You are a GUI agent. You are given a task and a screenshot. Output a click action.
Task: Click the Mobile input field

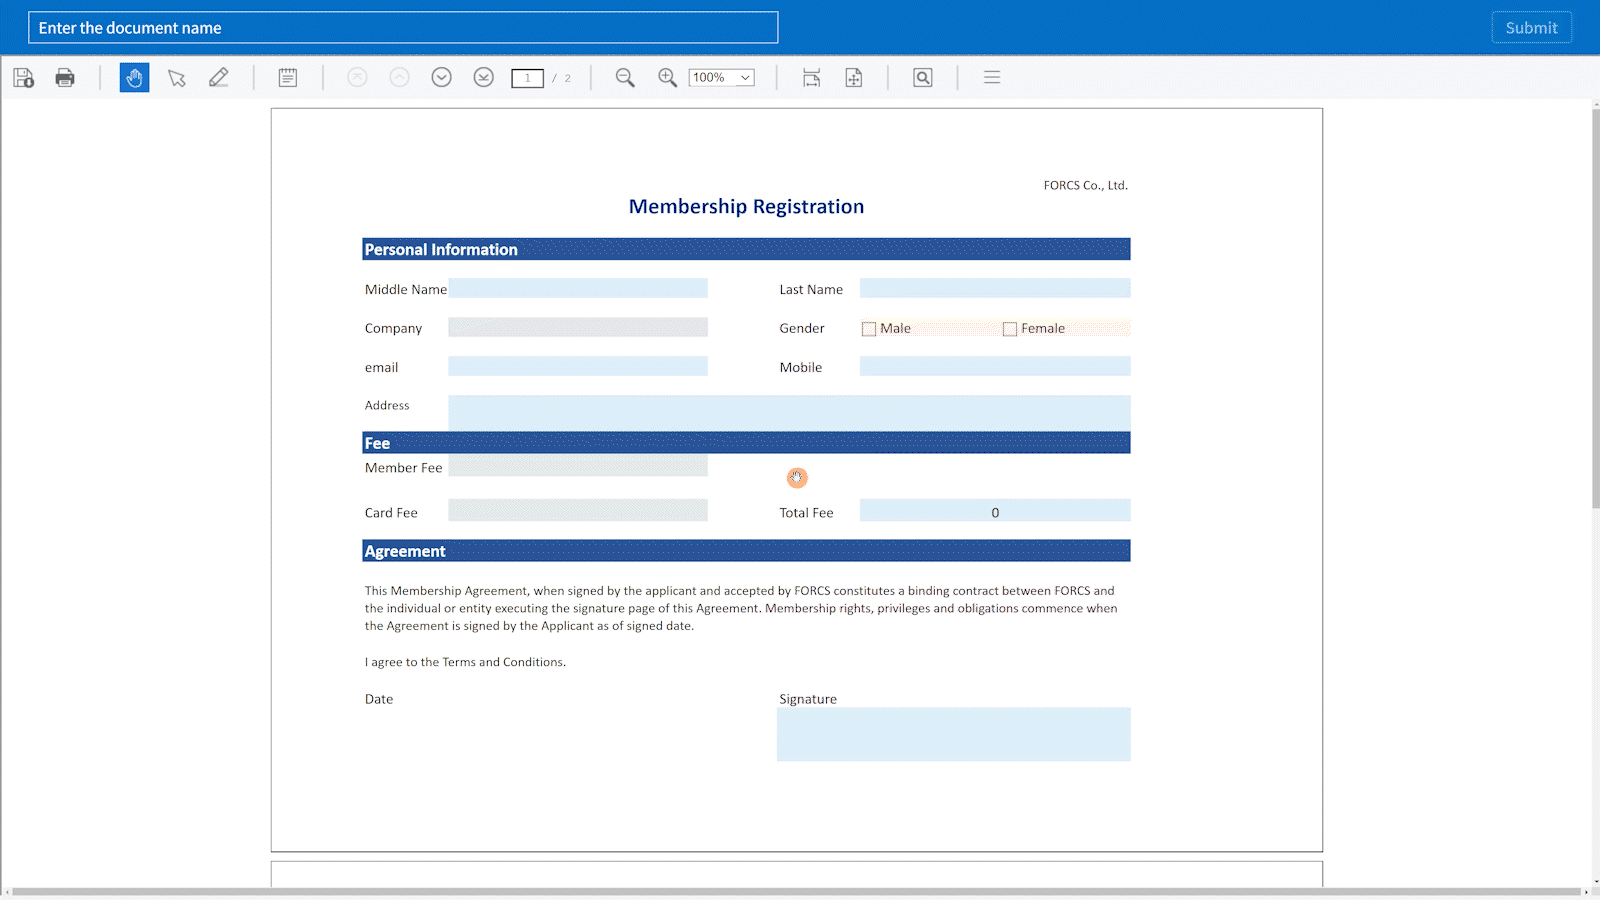[x=995, y=366]
